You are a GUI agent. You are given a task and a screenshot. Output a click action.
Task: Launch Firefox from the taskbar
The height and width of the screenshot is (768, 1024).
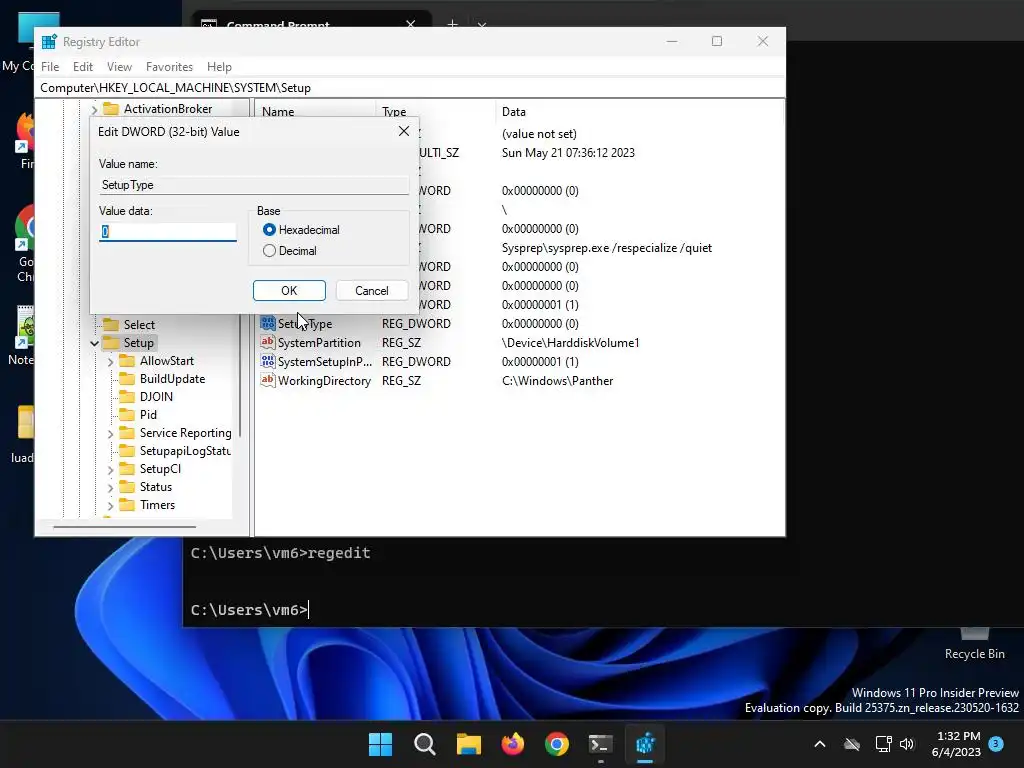[x=513, y=744]
